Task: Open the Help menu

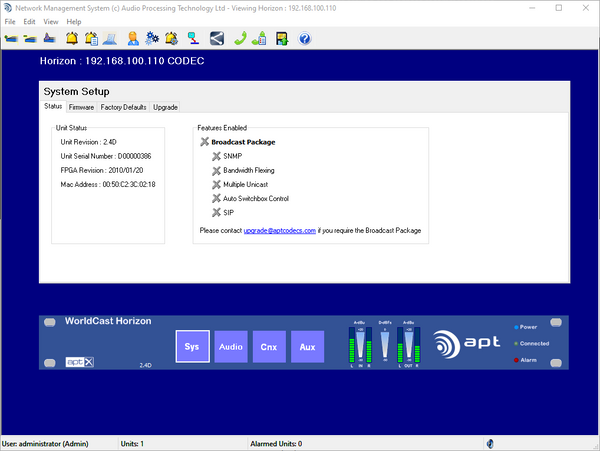Action: pos(73,22)
